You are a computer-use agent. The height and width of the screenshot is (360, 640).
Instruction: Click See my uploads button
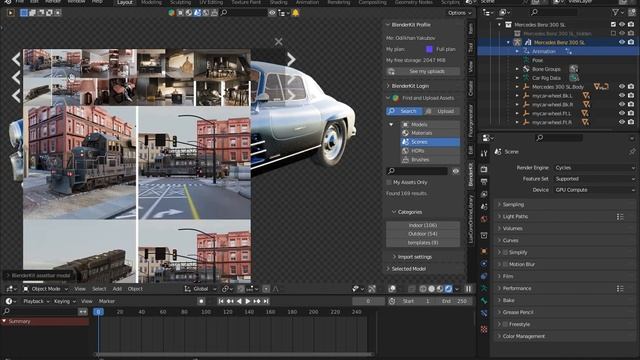(x=423, y=71)
